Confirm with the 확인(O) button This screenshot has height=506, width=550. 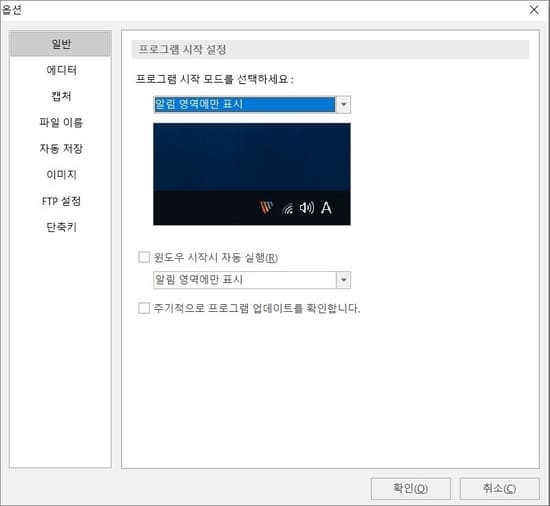point(410,488)
